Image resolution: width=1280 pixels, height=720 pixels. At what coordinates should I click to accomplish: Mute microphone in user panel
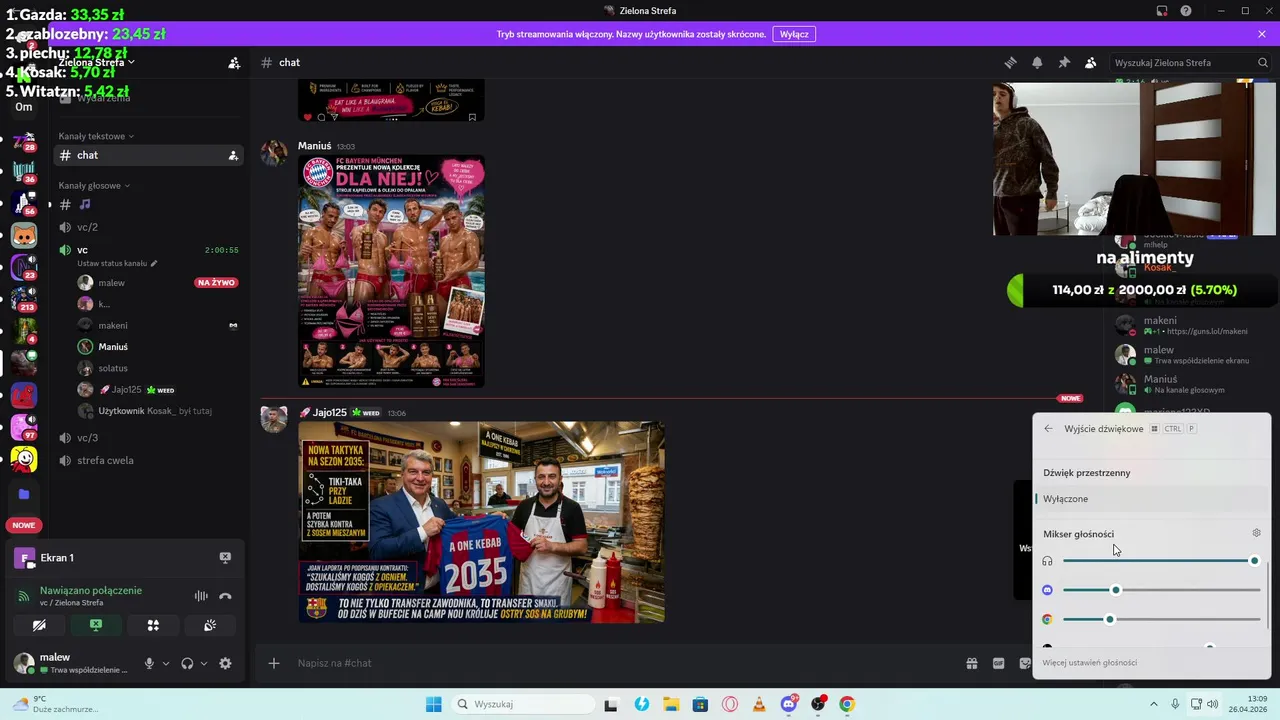pos(149,663)
